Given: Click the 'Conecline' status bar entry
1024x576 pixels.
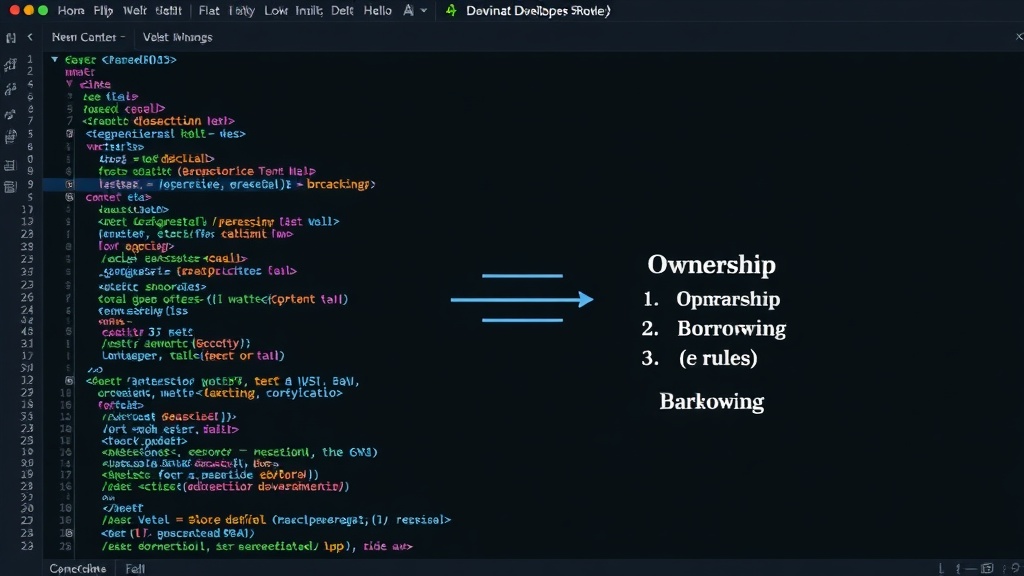Looking at the screenshot, I should point(78,569).
